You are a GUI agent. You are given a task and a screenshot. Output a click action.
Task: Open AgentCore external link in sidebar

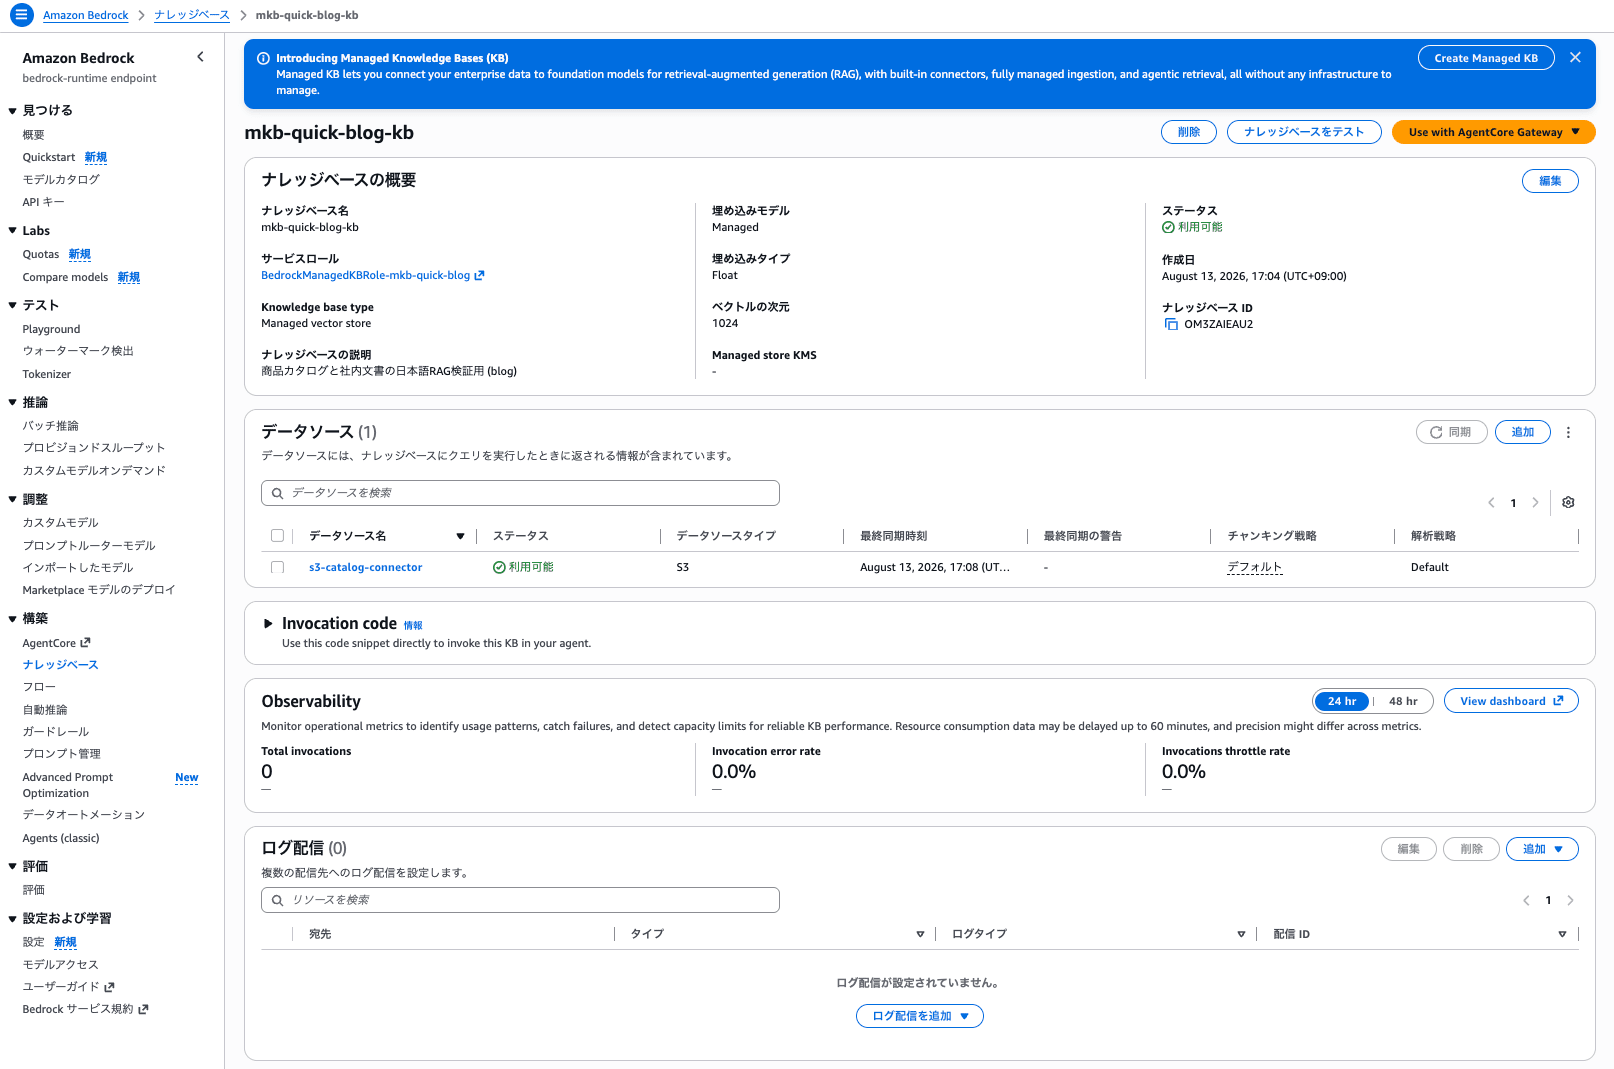tap(85, 643)
